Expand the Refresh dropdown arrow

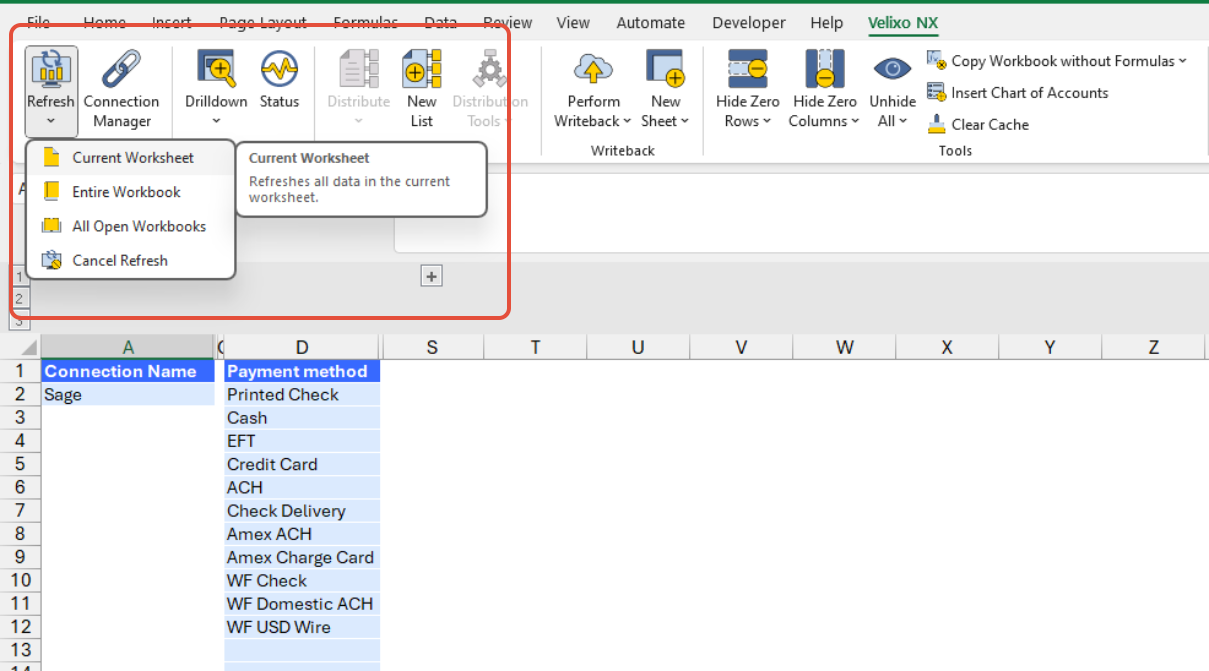coord(51,122)
